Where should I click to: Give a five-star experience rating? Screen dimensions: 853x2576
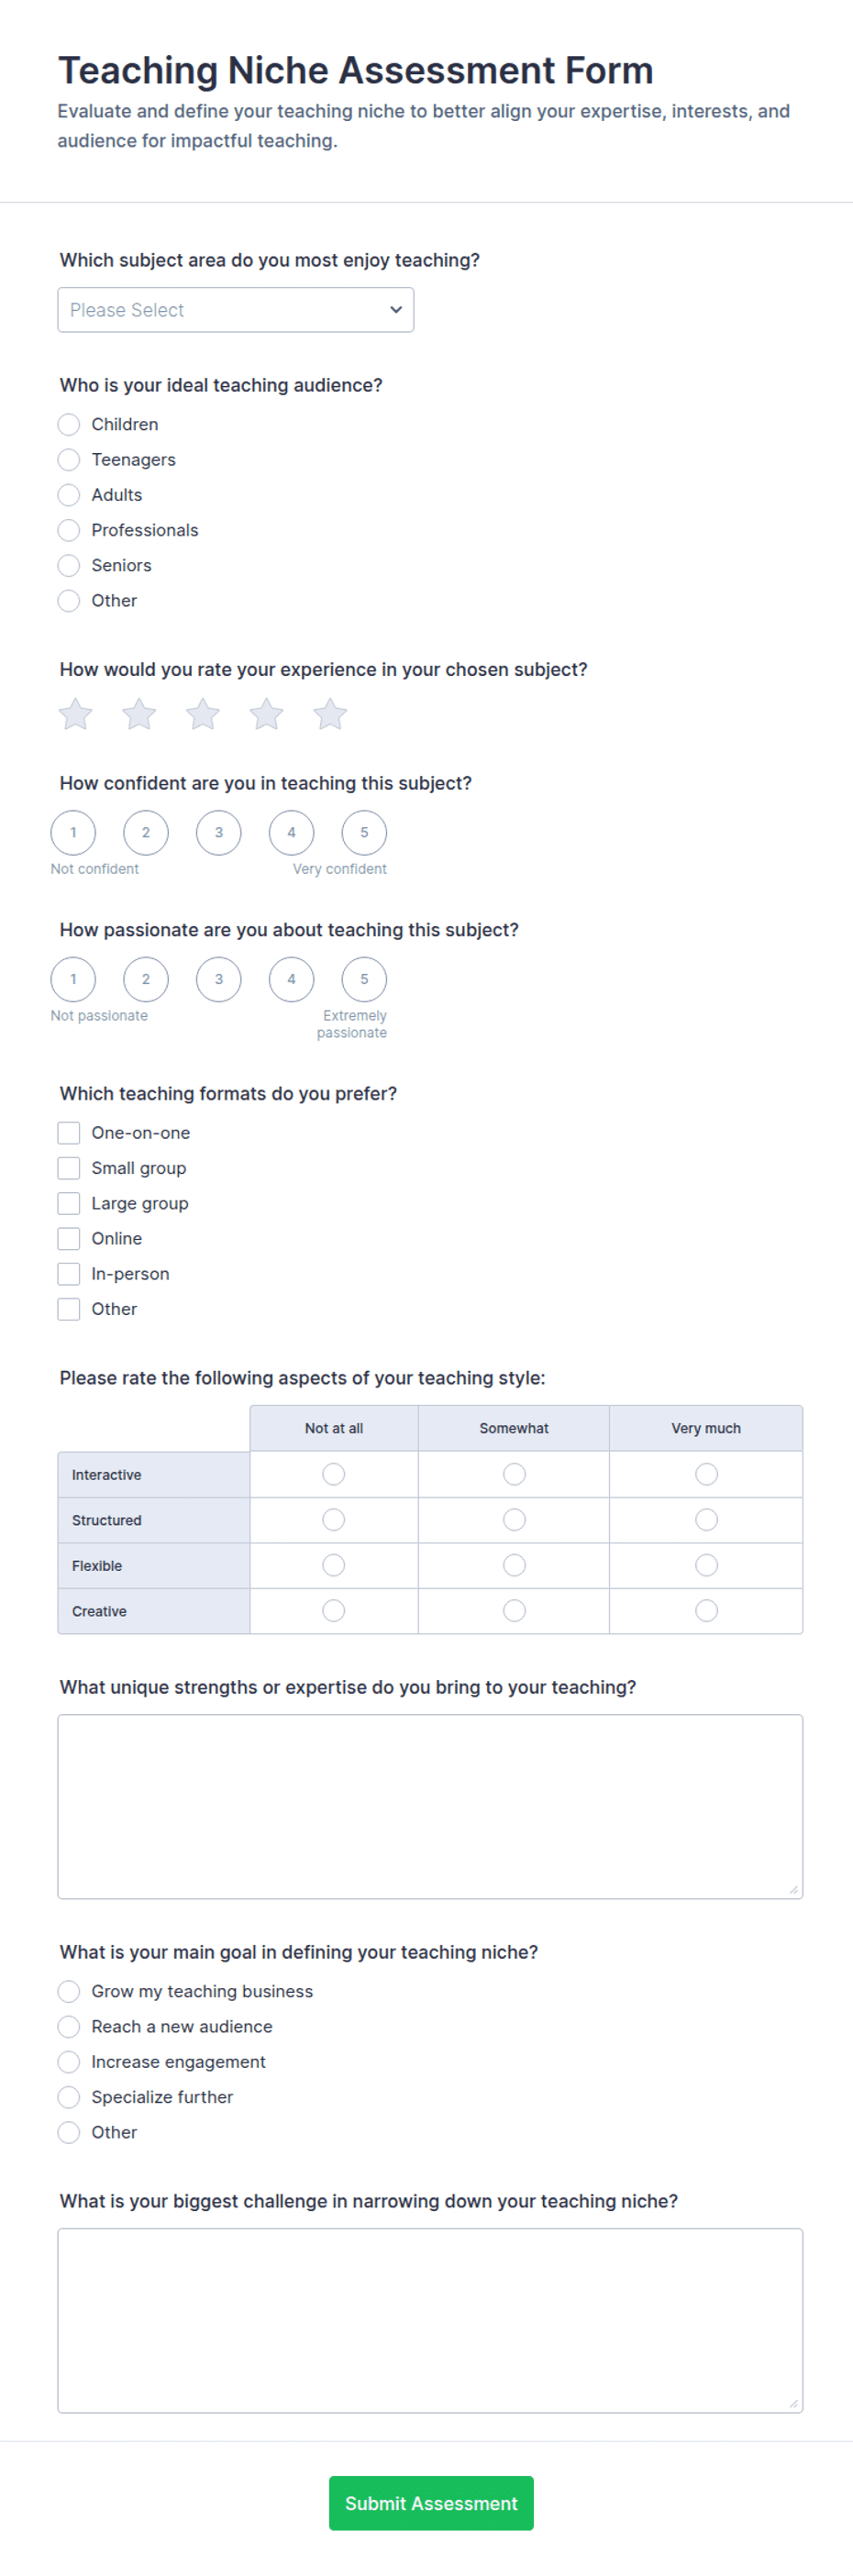[x=330, y=714]
